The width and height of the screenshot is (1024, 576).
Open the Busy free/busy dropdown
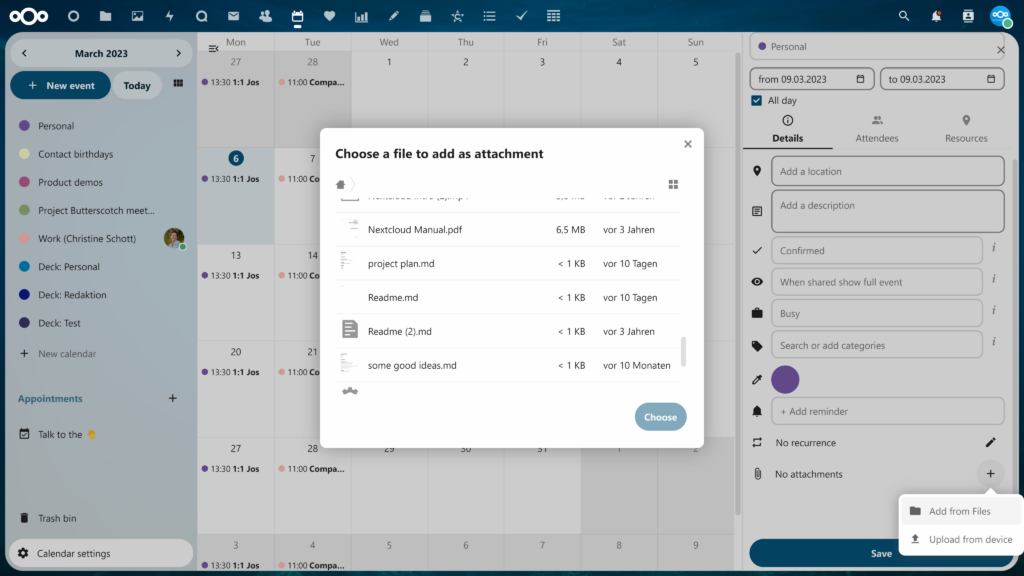point(877,313)
